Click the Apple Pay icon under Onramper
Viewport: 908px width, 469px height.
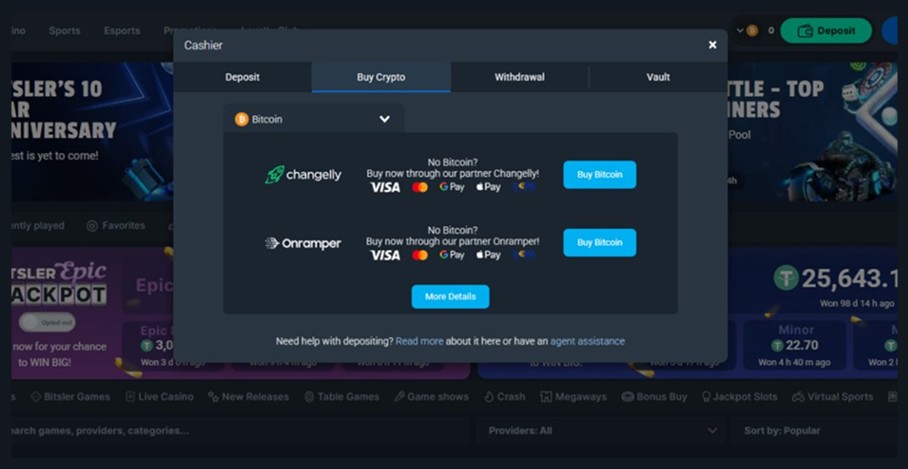pyautogui.click(x=488, y=255)
